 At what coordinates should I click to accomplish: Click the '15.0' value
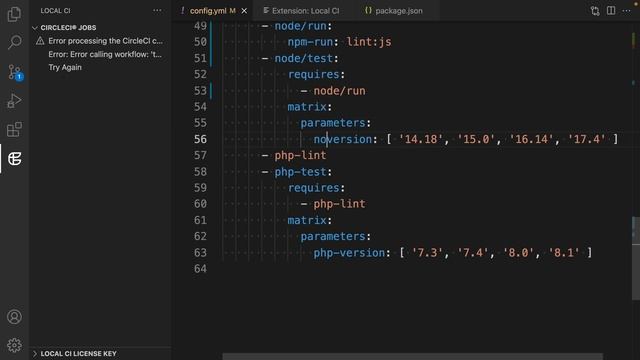[x=476, y=139]
